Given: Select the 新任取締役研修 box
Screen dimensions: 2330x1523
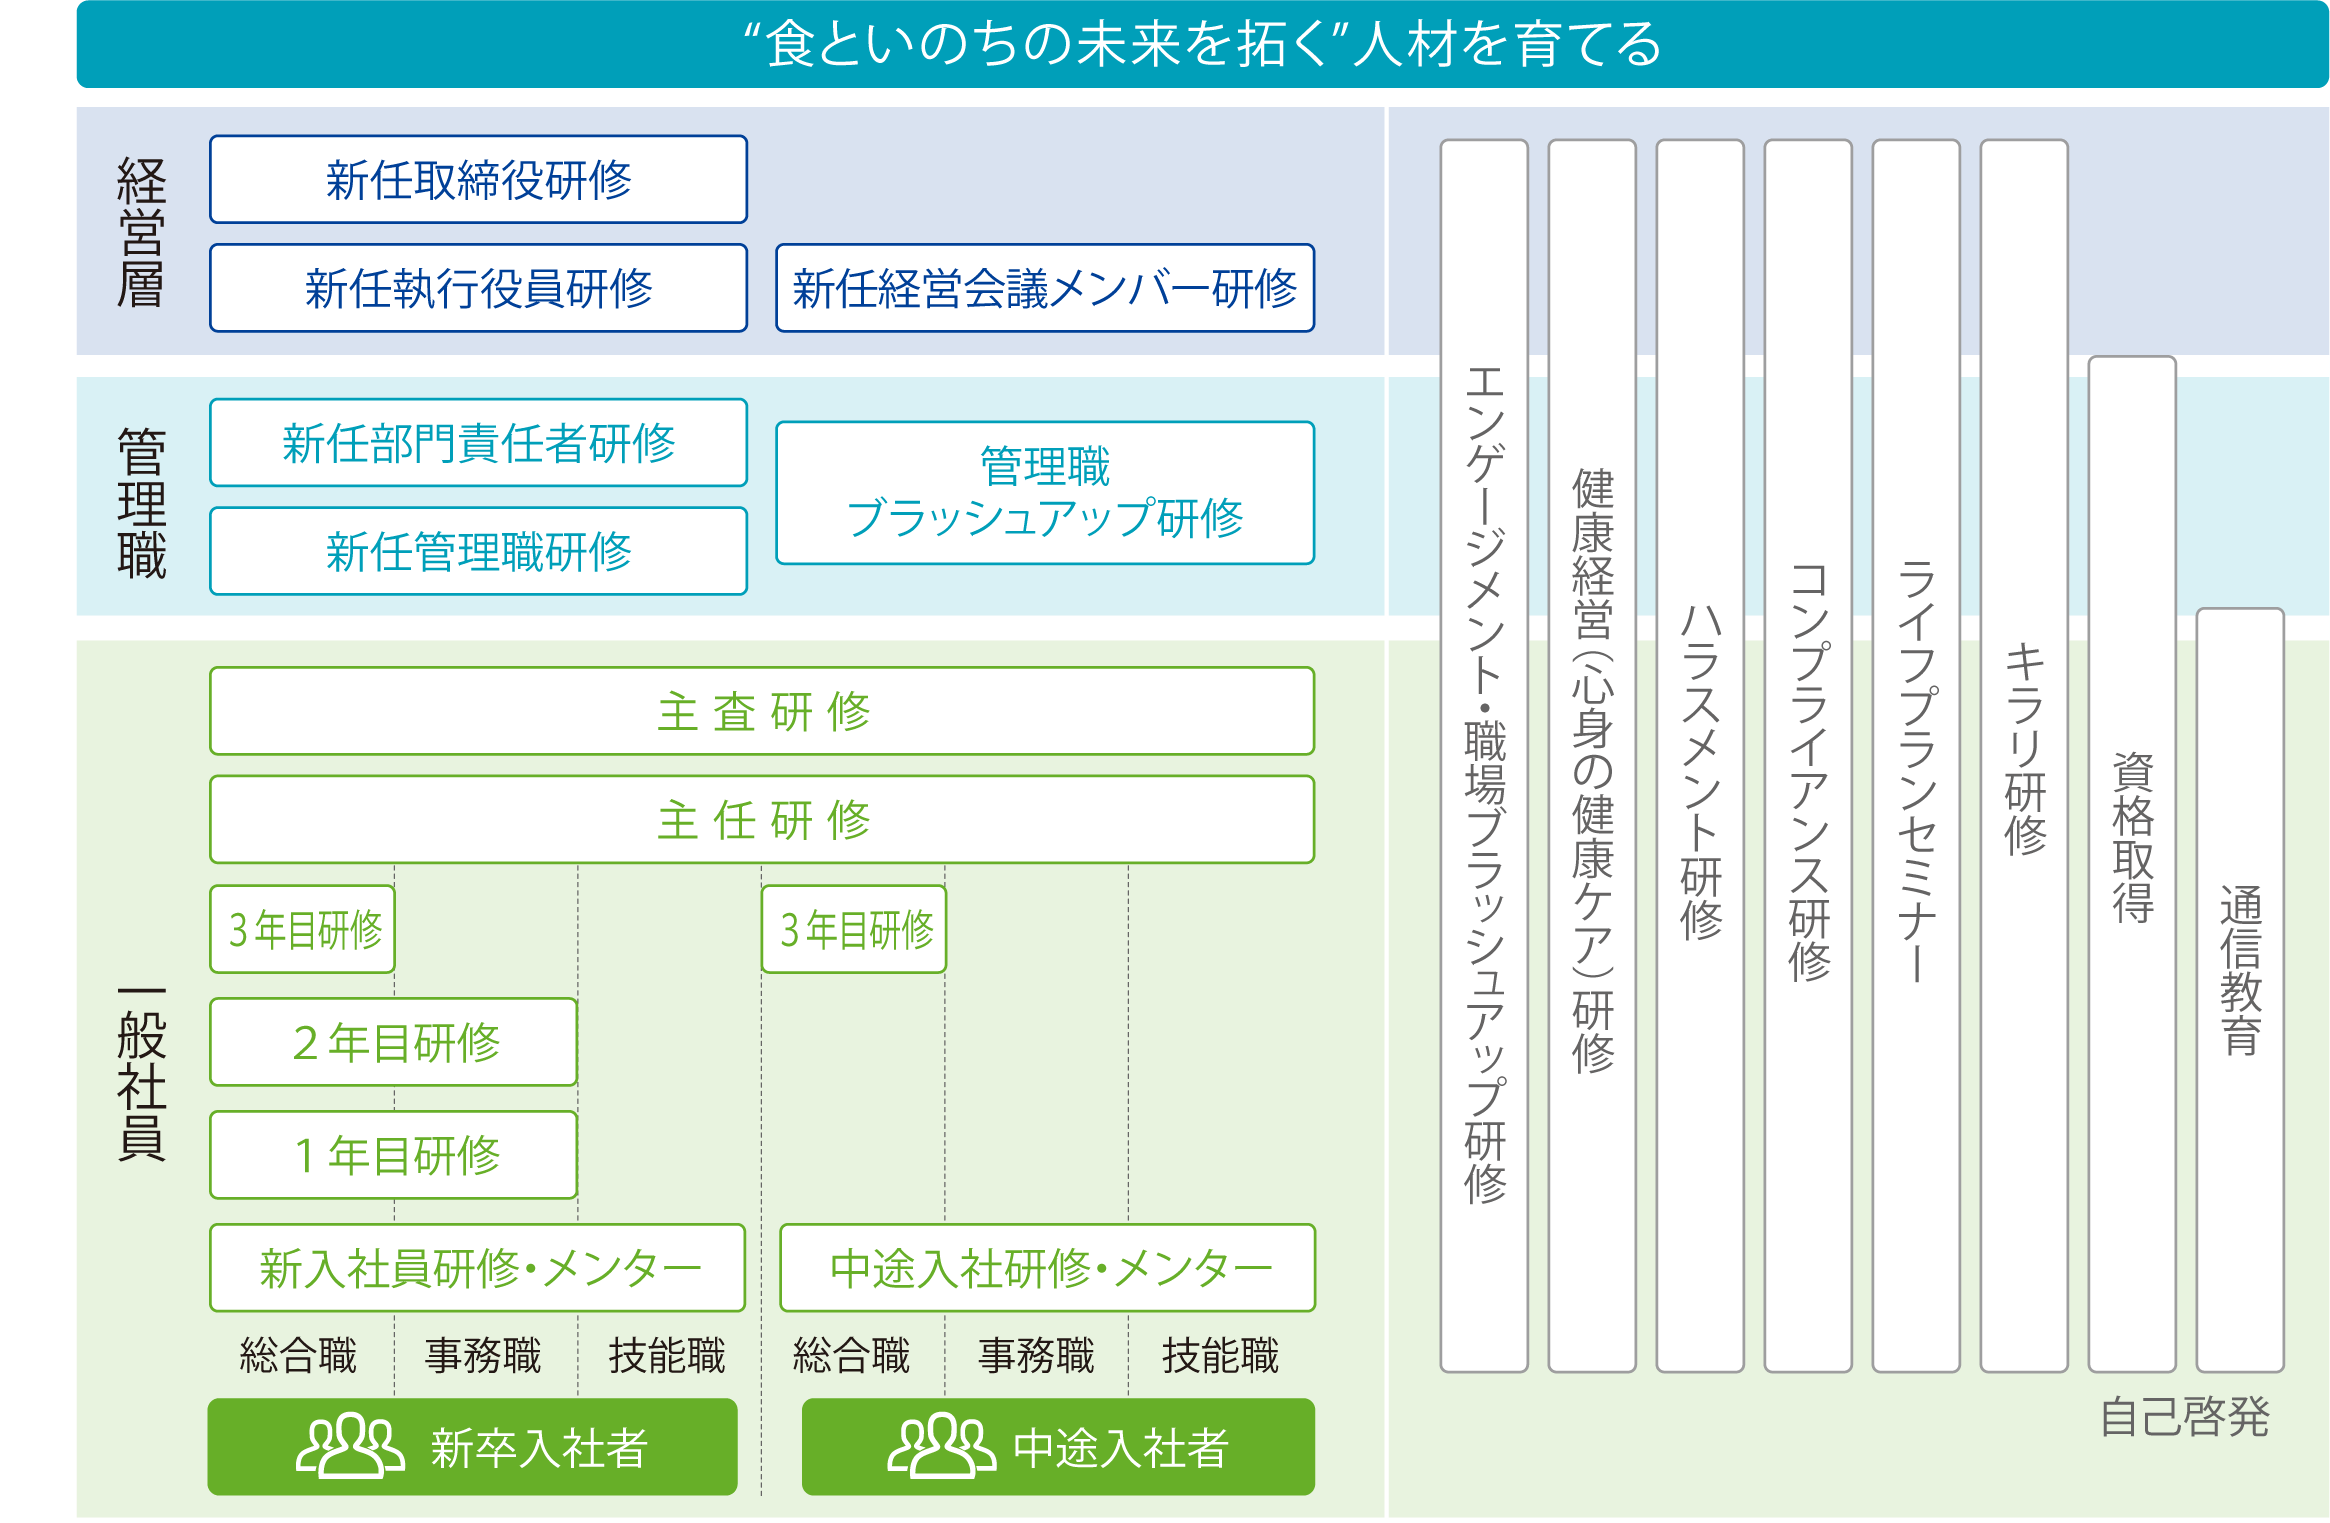Looking at the screenshot, I should coord(478,180).
